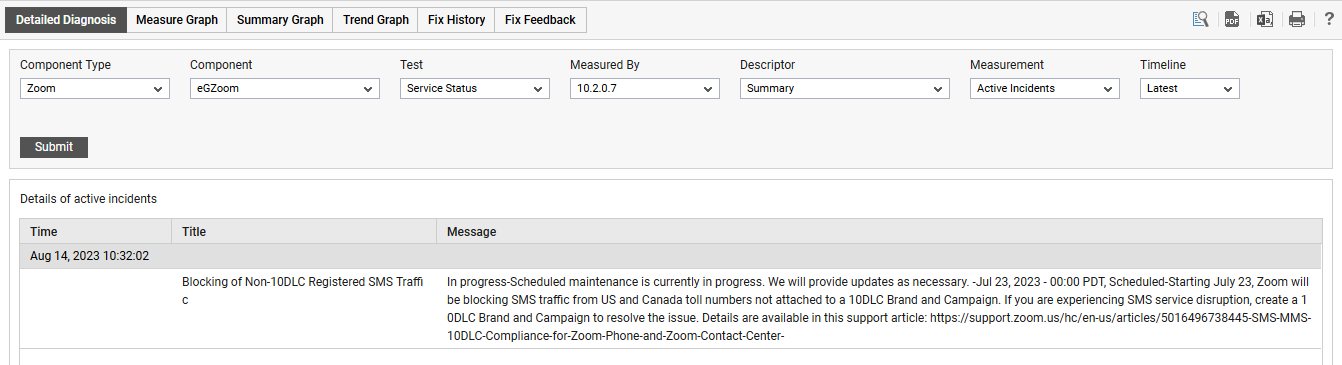Open the Descriptor dropdown showing Summary
Viewport: 1342px width, 365px height.
click(x=845, y=88)
